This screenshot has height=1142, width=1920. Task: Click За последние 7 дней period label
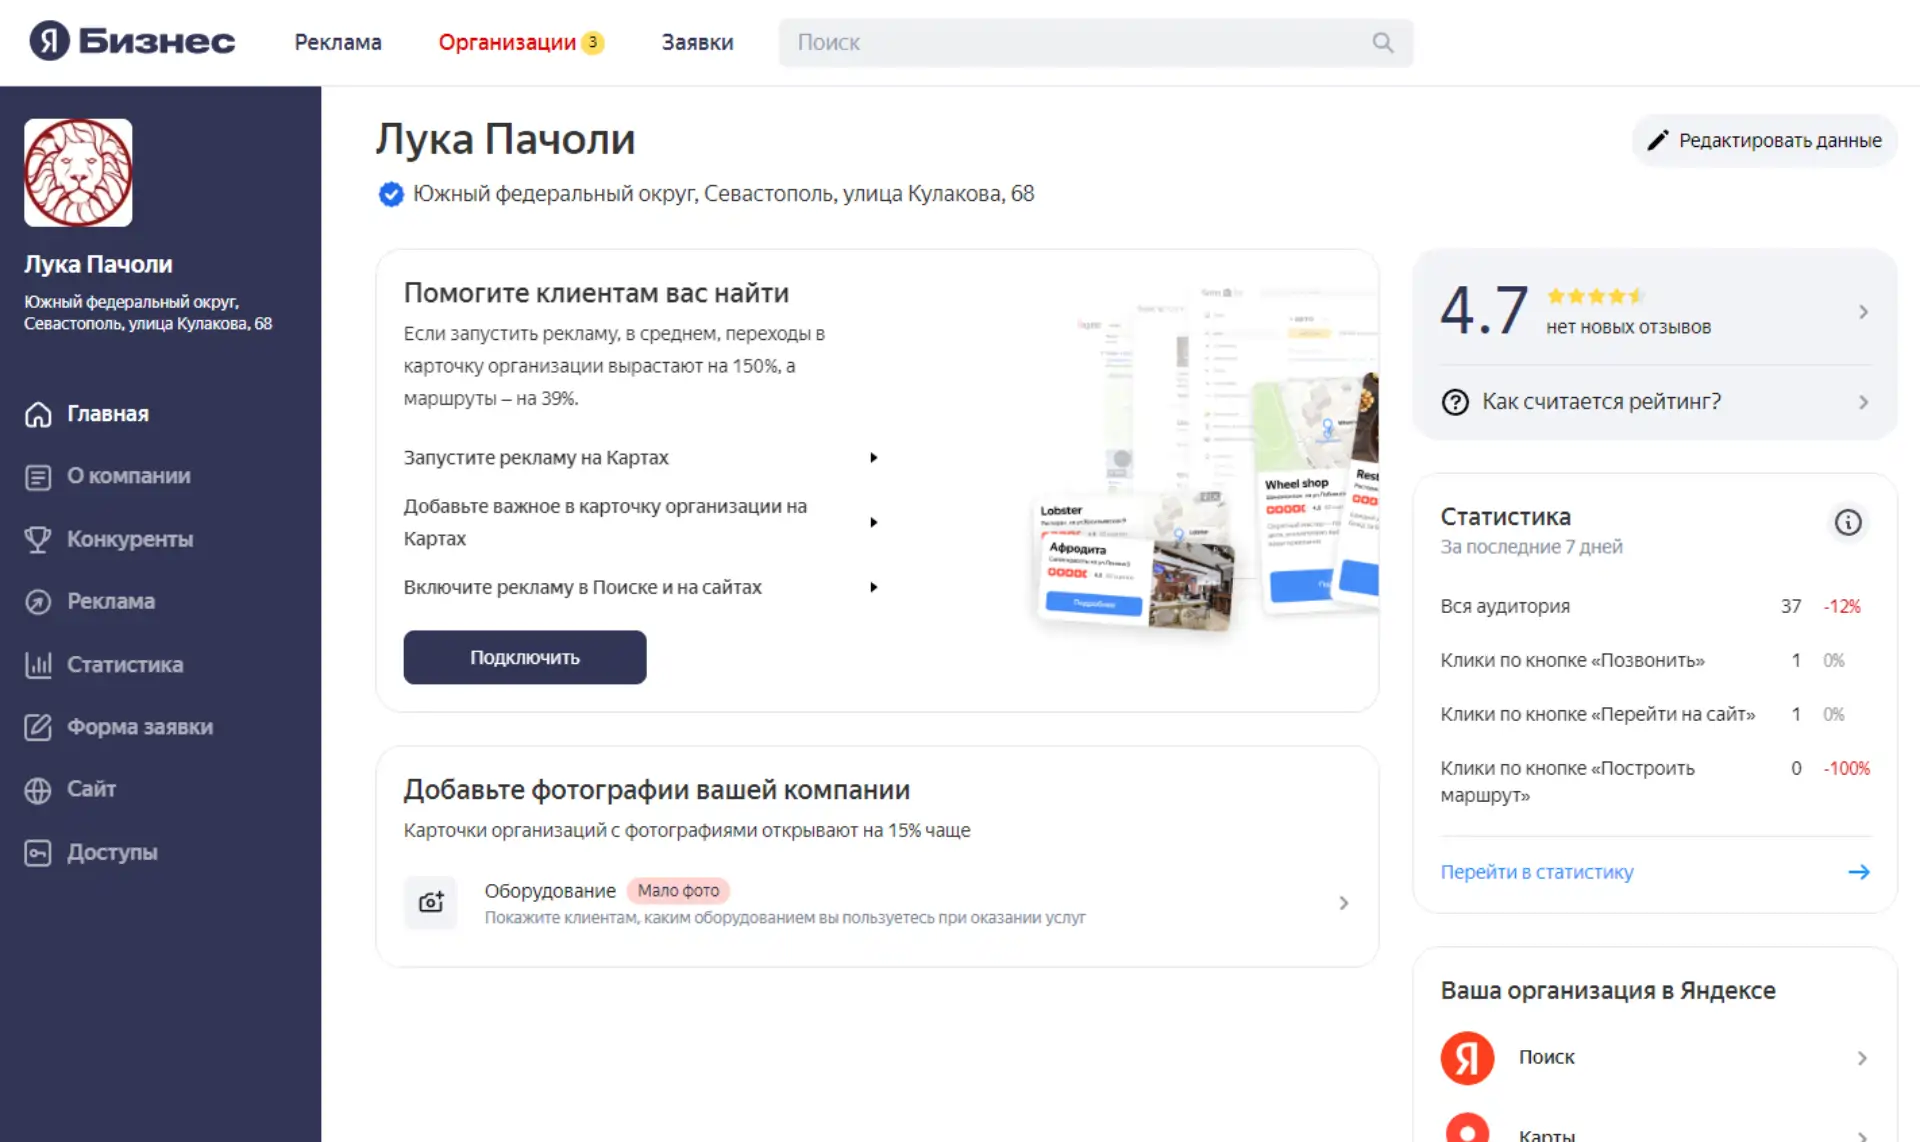click(1531, 547)
